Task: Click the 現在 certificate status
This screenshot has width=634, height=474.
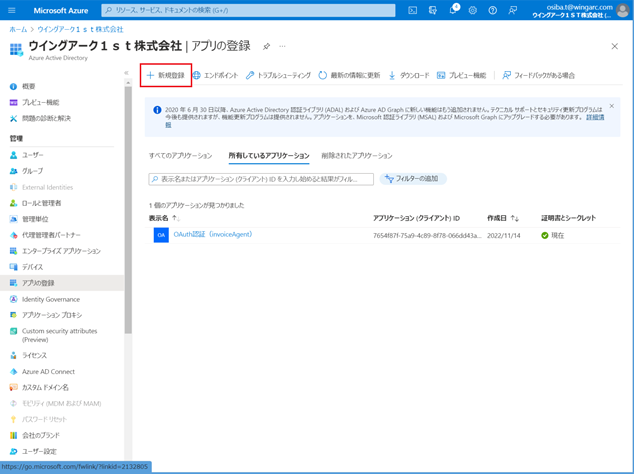Action: pos(553,235)
